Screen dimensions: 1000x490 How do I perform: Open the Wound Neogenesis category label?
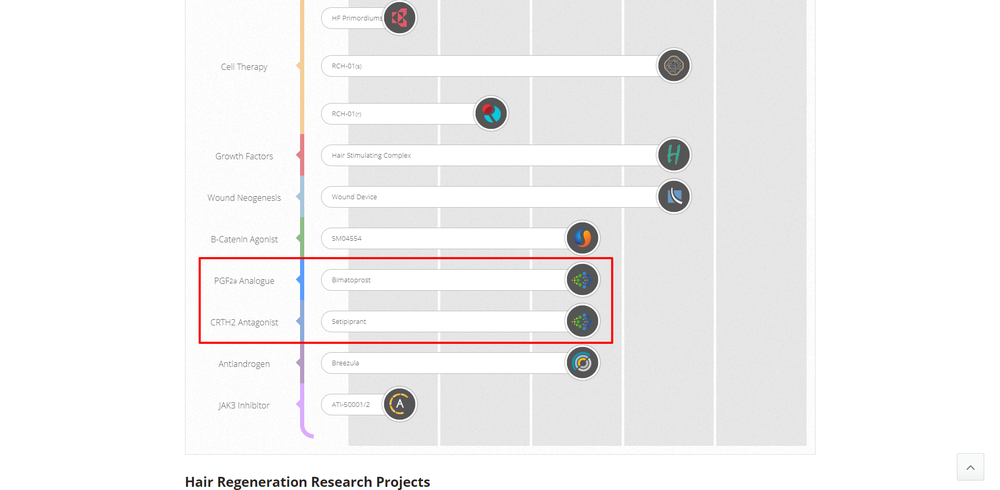(x=242, y=198)
